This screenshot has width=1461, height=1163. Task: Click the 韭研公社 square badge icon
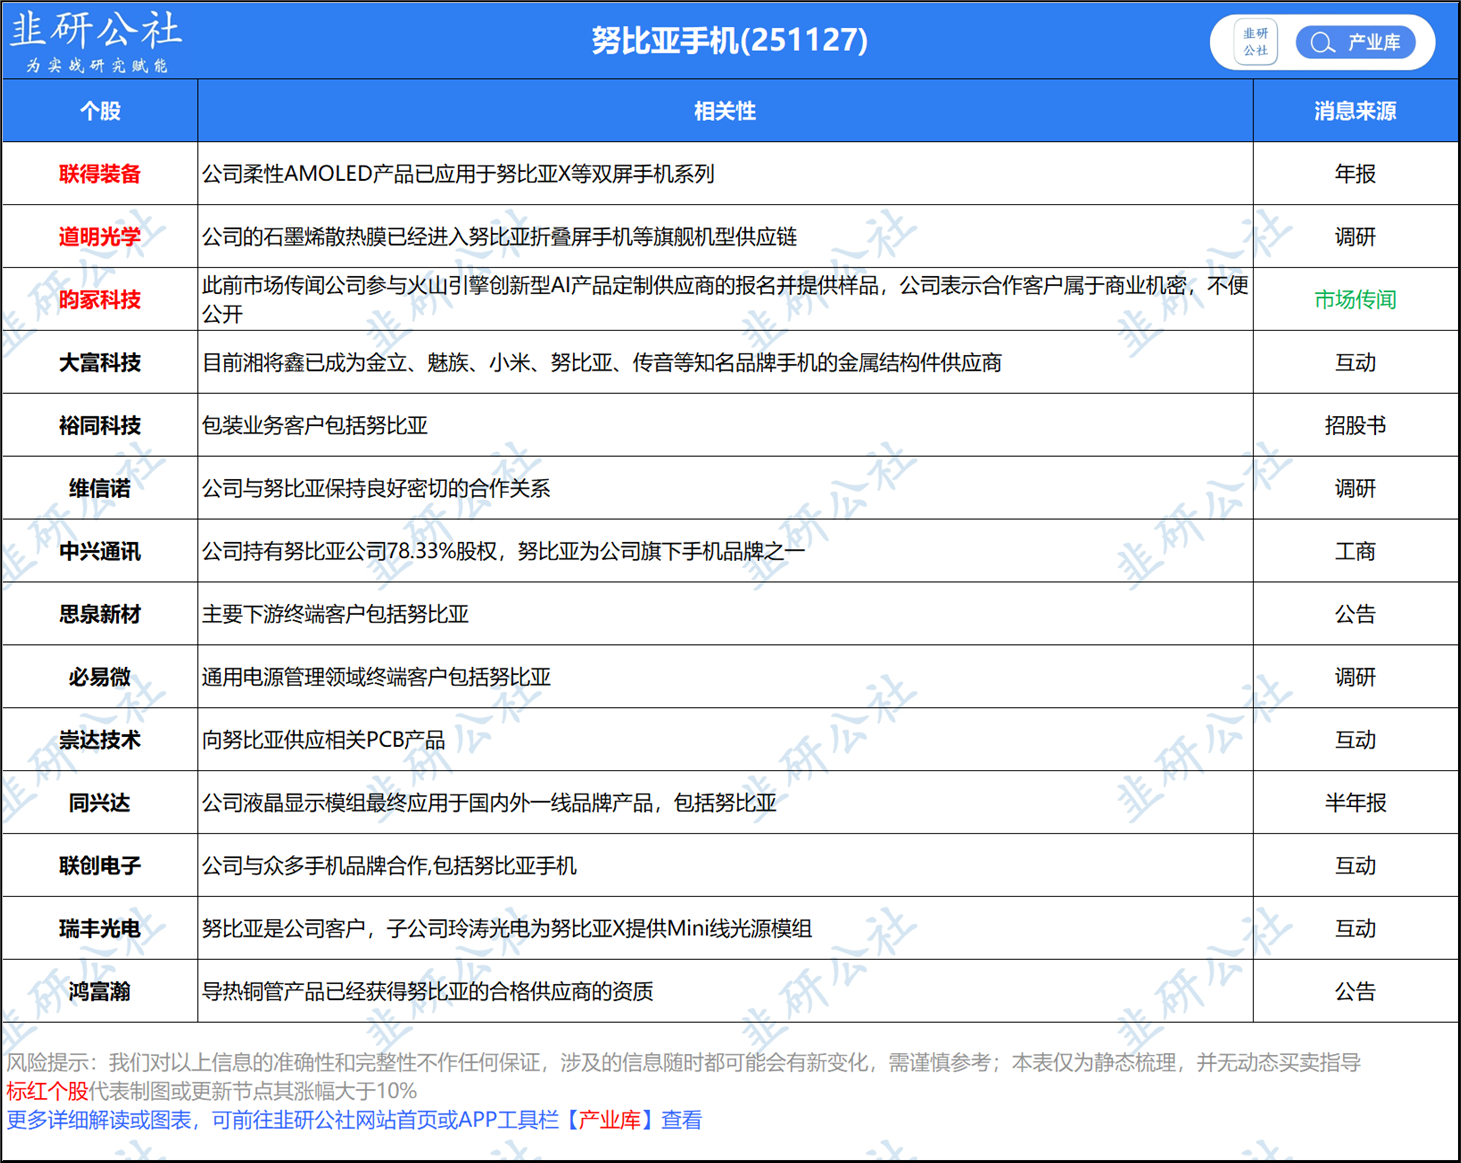pos(1255,42)
